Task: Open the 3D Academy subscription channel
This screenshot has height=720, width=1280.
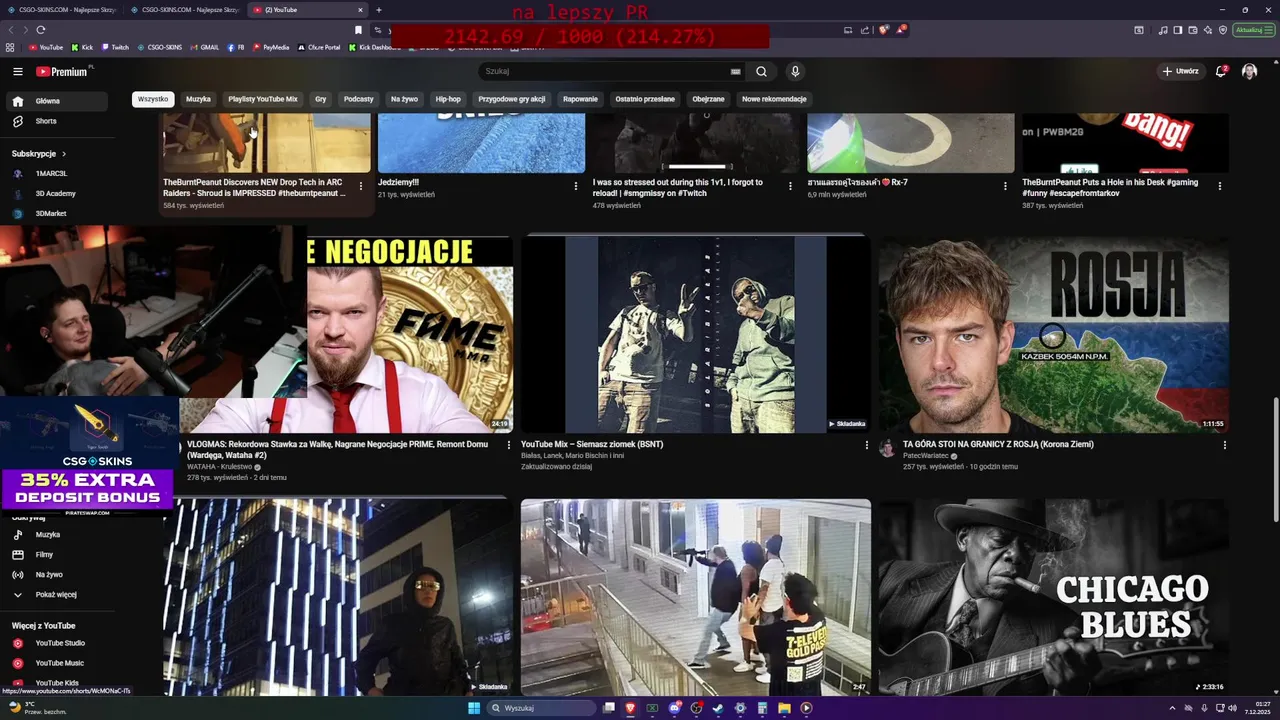Action: click(56, 193)
